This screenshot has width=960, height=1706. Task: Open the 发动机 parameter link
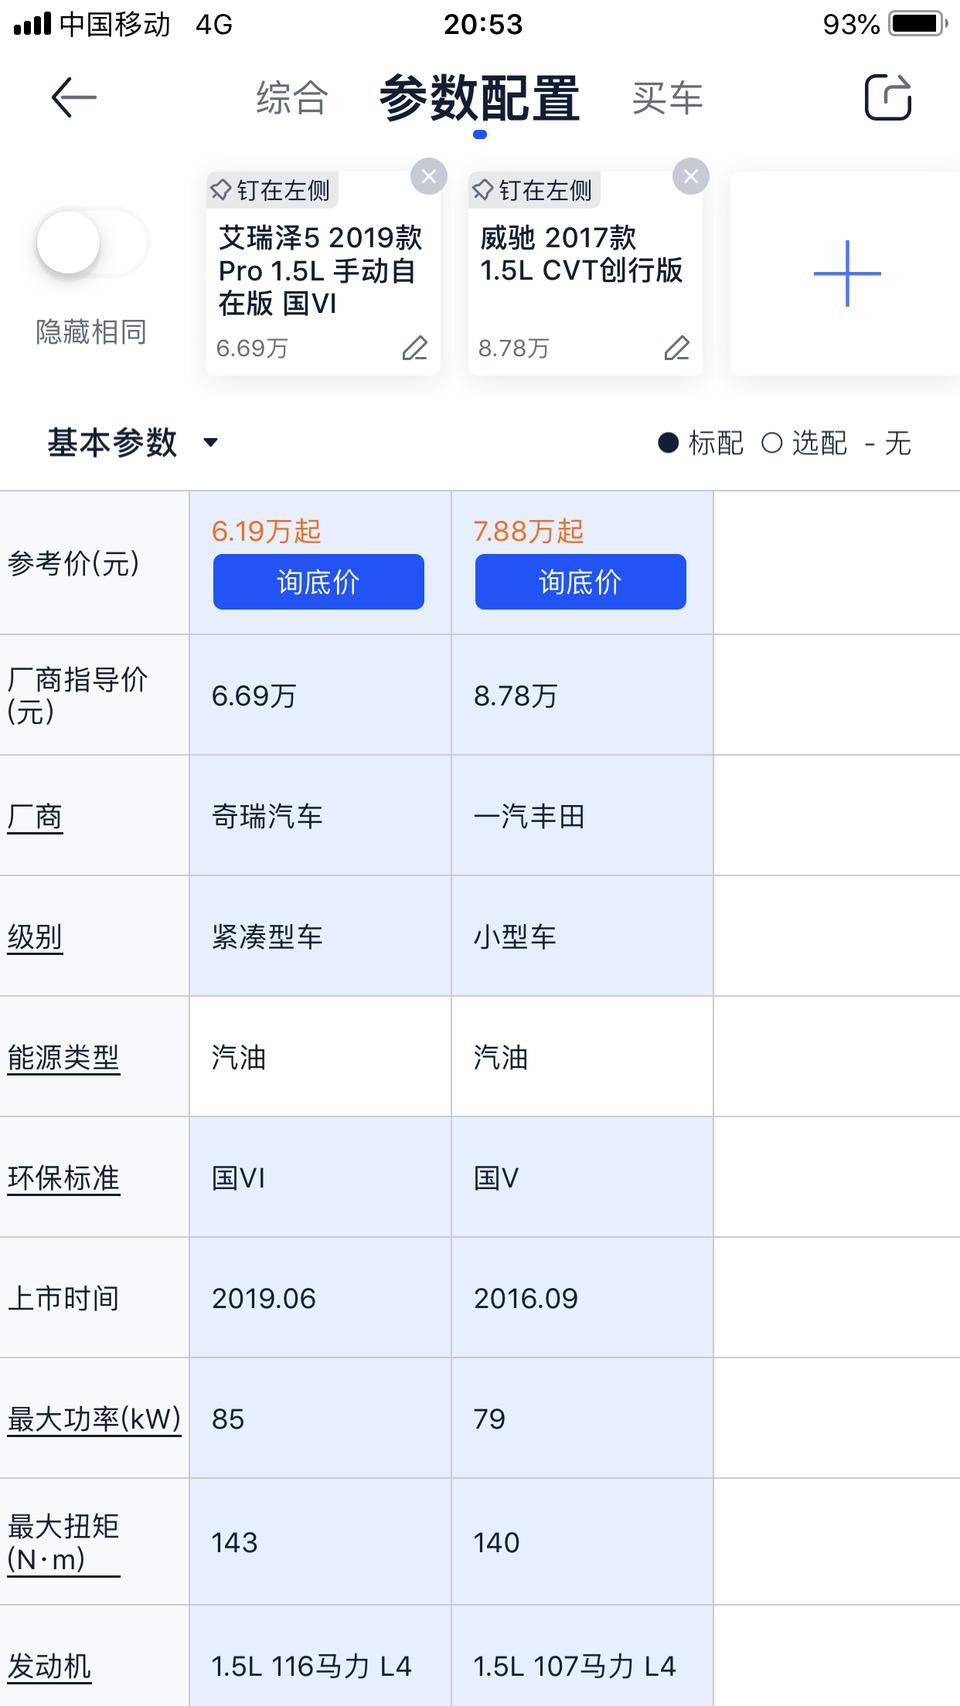pyautogui.click(x=49, y=1666)
